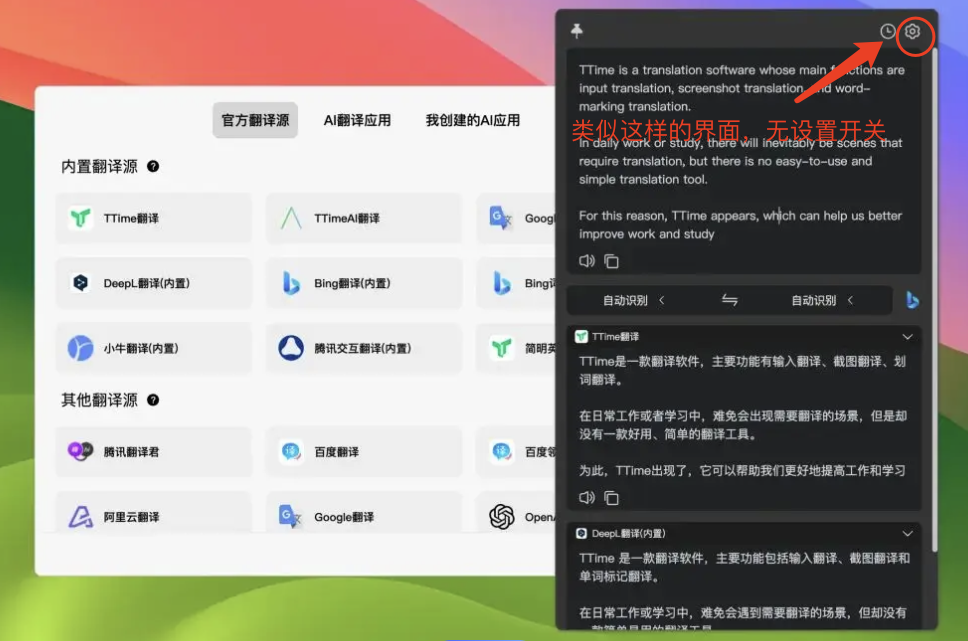
Task: Click help icon next to 其他翻译源
Action: pyautogui.click(x=153, y=400)
